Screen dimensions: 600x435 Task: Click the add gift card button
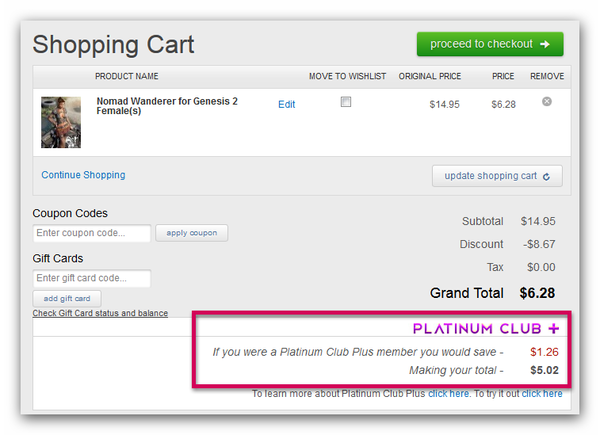[x=67, y=298]
